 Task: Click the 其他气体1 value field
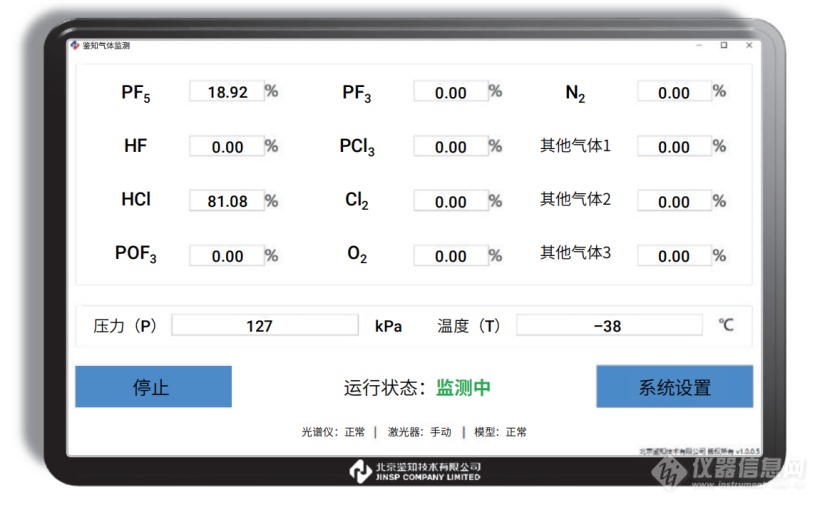point(673,147)
